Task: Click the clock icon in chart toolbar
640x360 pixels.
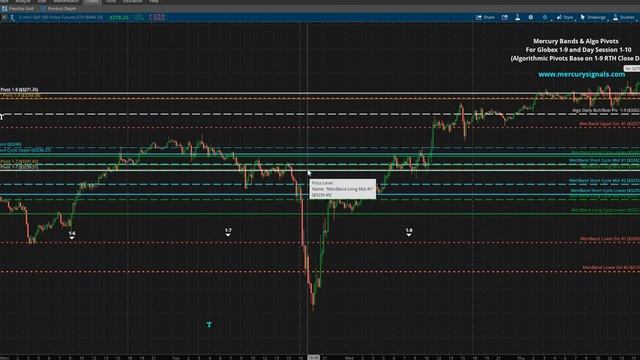Action: [x=545, y=17]
